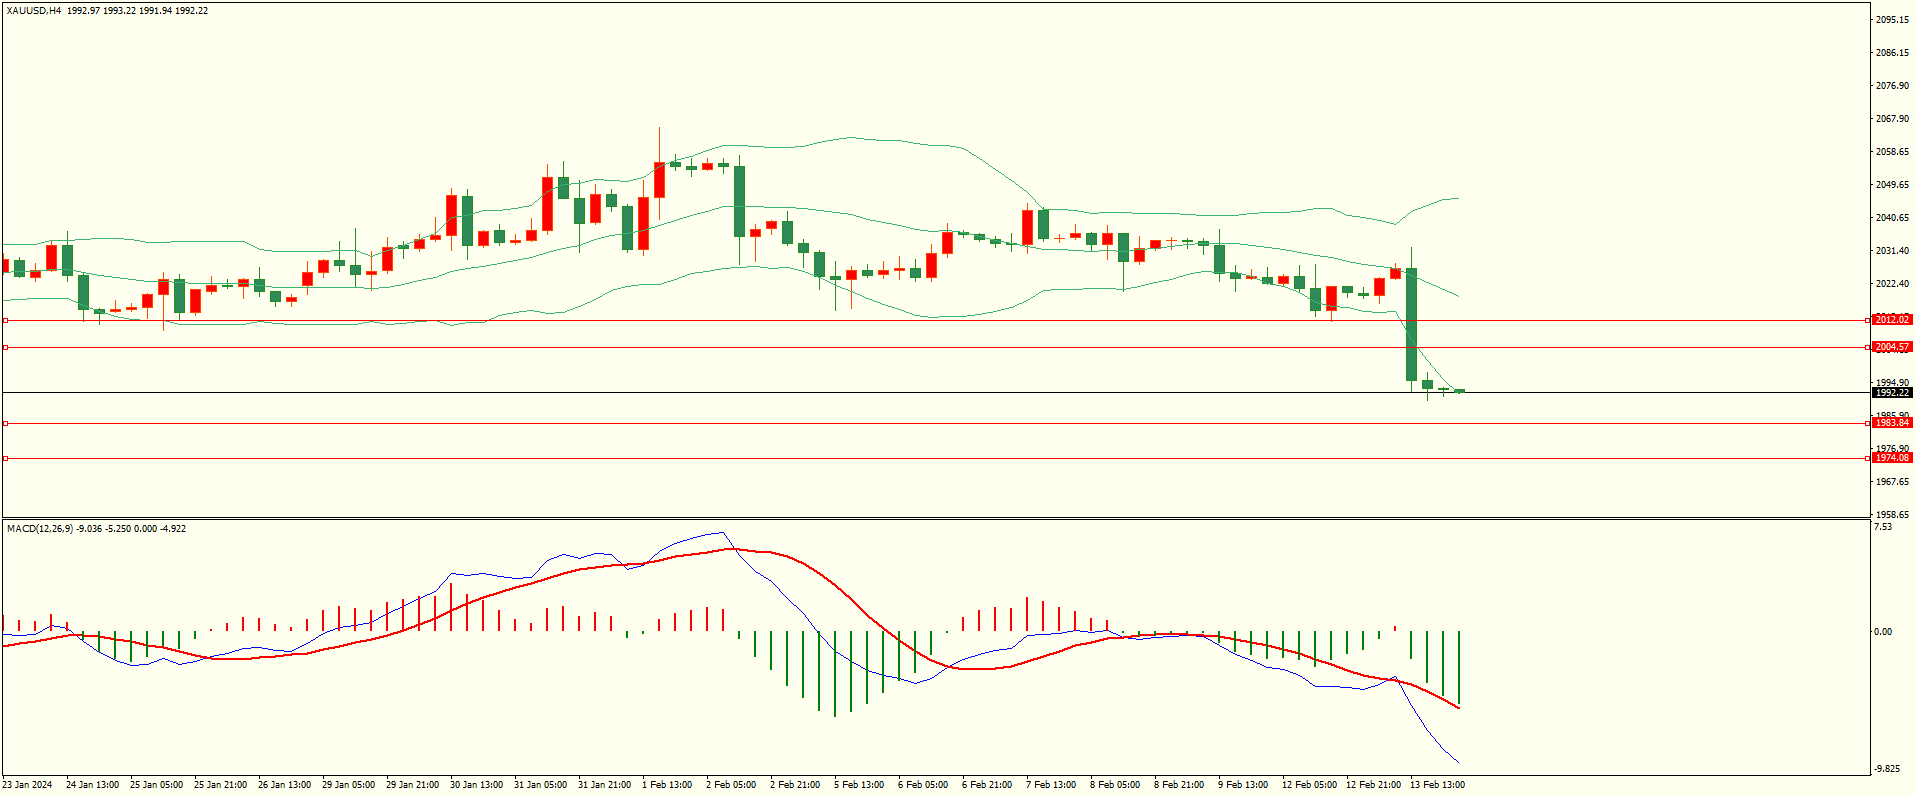This screenshot has height=796, width=1916.
Task: Select the red horizontal line at 2012.02
Action: pos(935,321)
